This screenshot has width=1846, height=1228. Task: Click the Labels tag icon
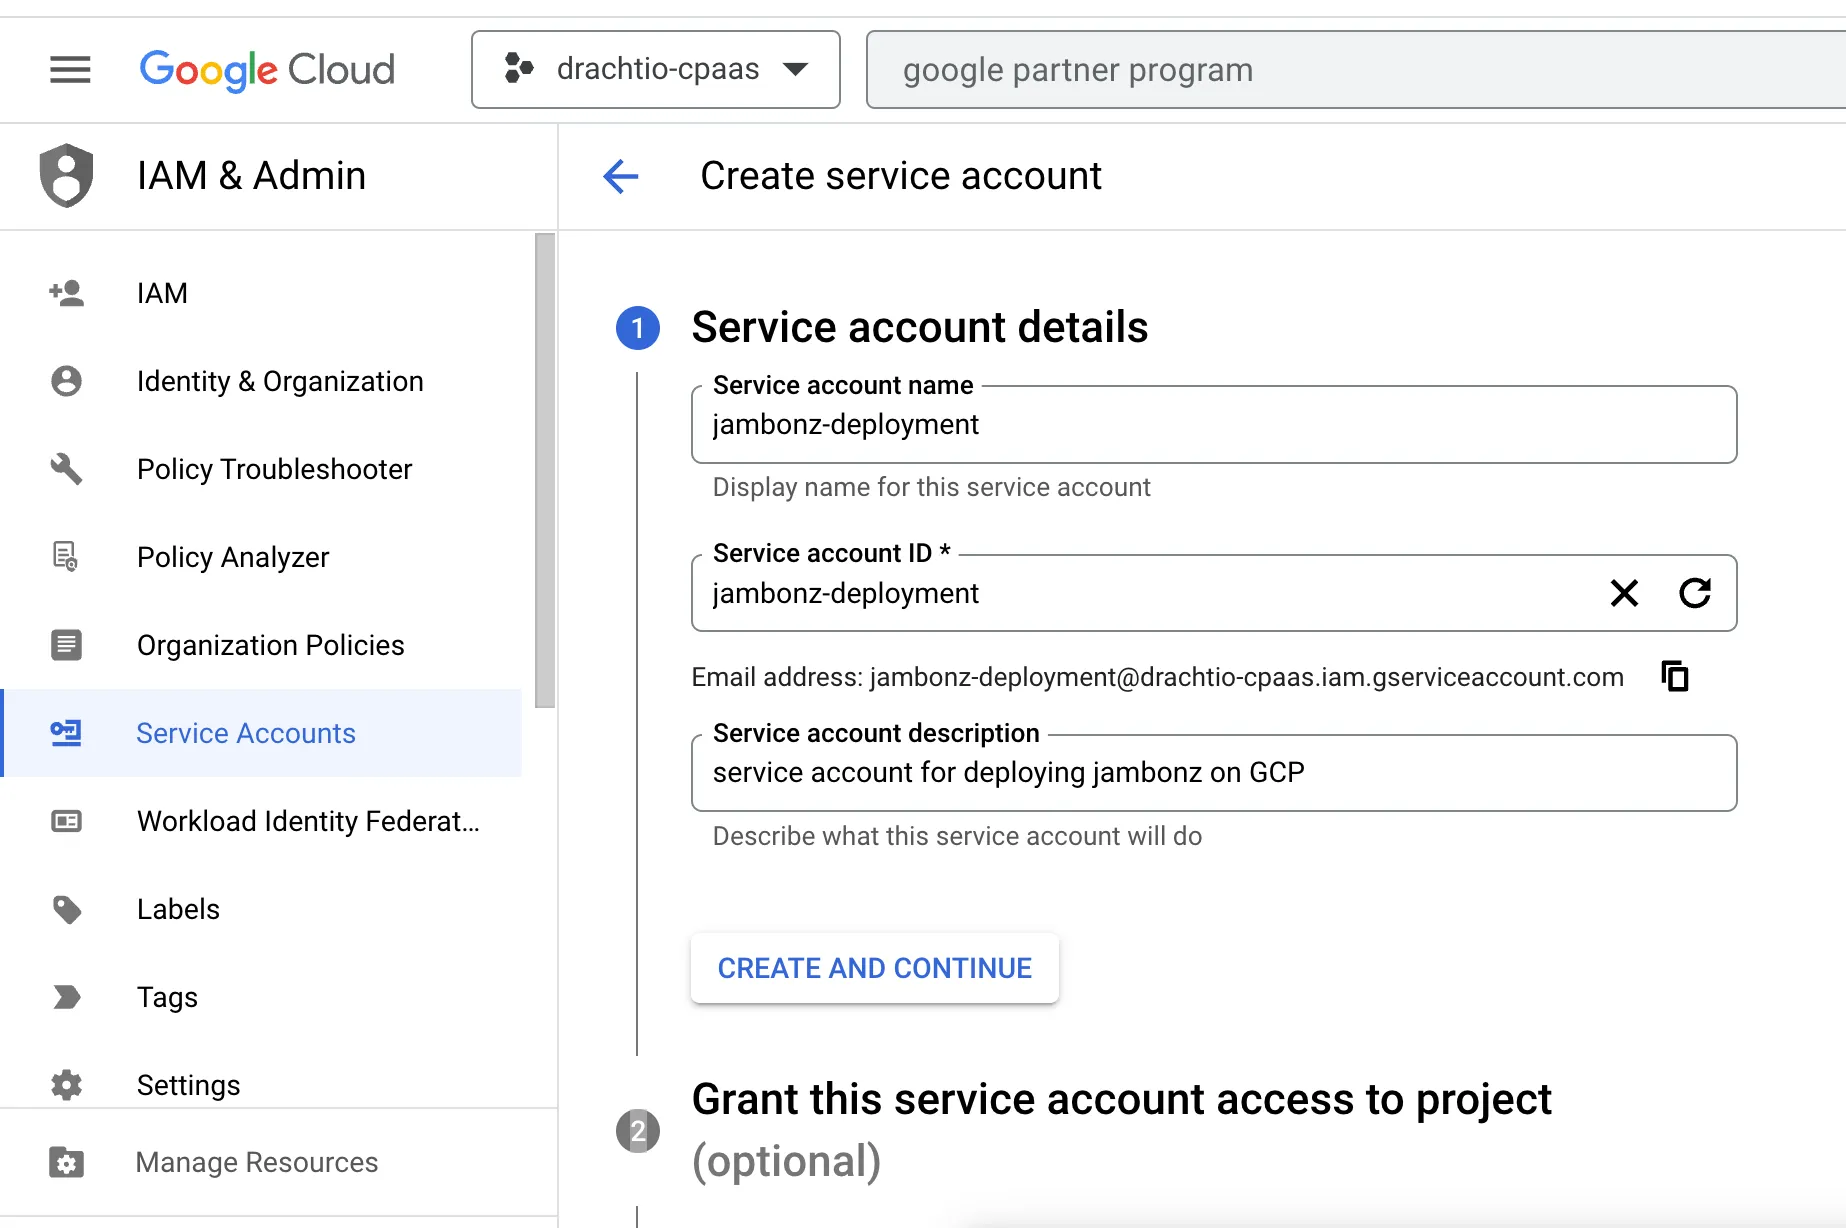coord(66,909)
